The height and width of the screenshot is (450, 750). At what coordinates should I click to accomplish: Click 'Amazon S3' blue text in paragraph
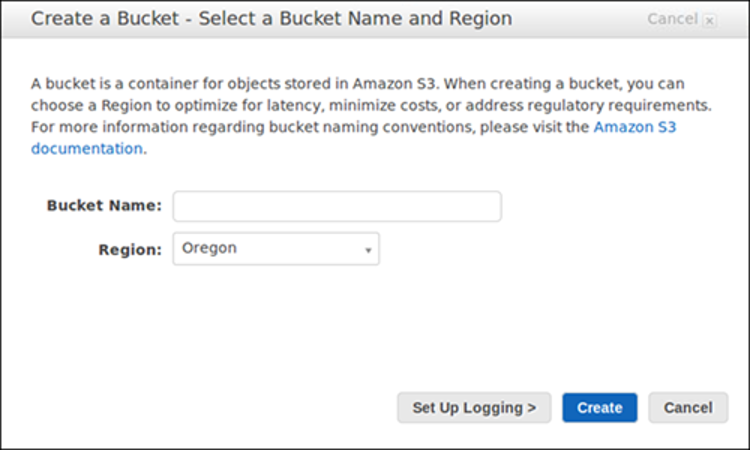[635, 127]
